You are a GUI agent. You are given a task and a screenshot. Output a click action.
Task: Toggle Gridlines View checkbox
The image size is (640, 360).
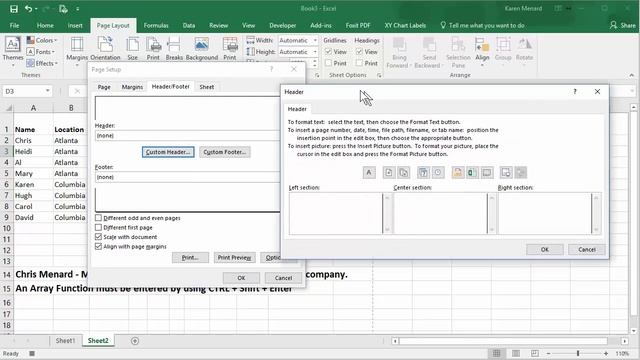pos(328,52)
